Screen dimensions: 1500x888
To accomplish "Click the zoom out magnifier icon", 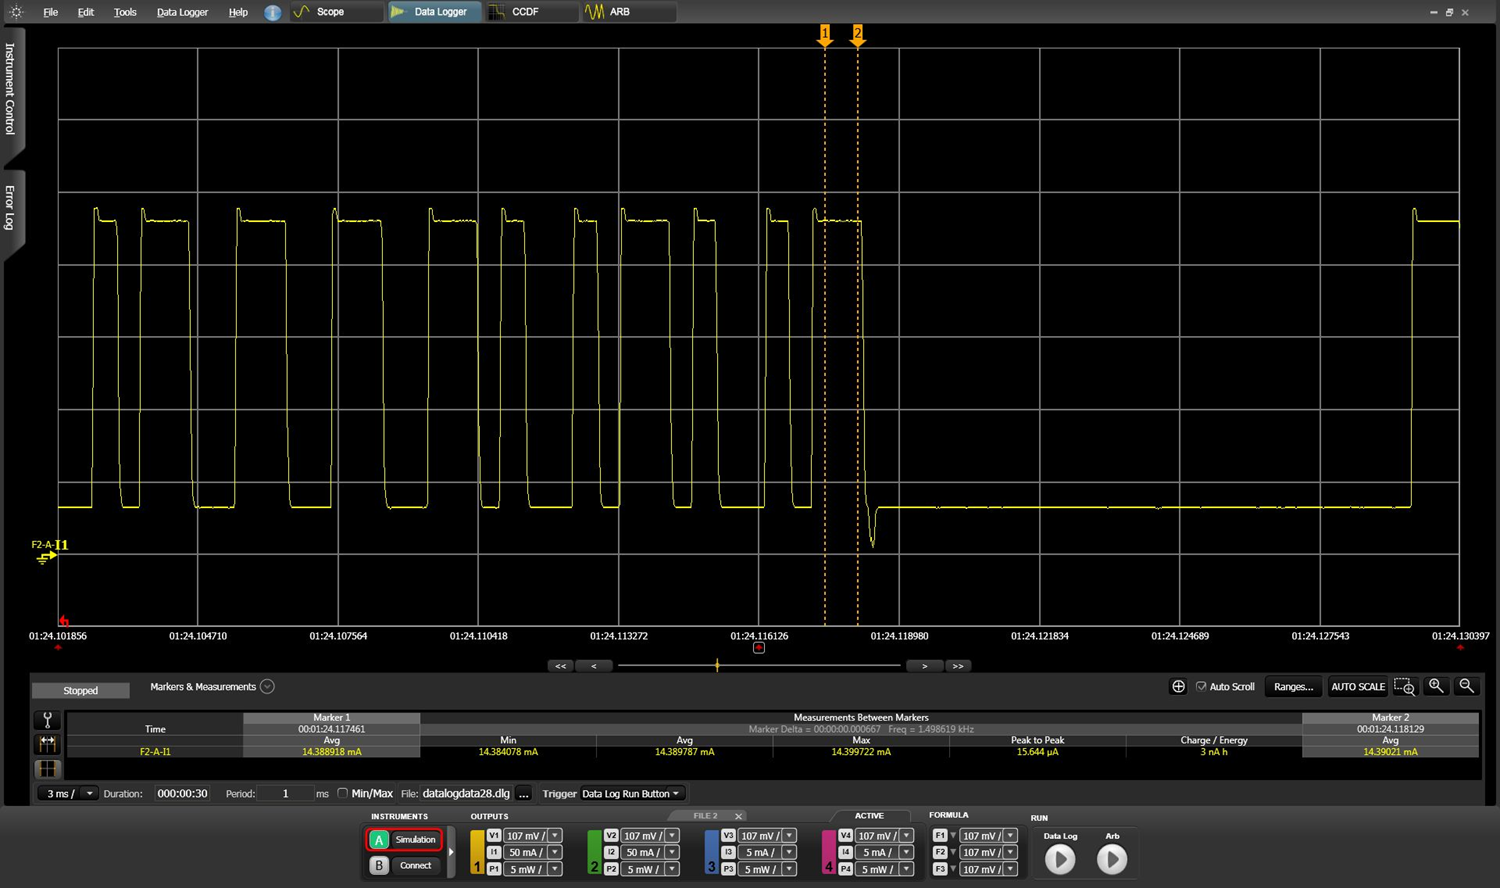I will [x=1466, y=686].
